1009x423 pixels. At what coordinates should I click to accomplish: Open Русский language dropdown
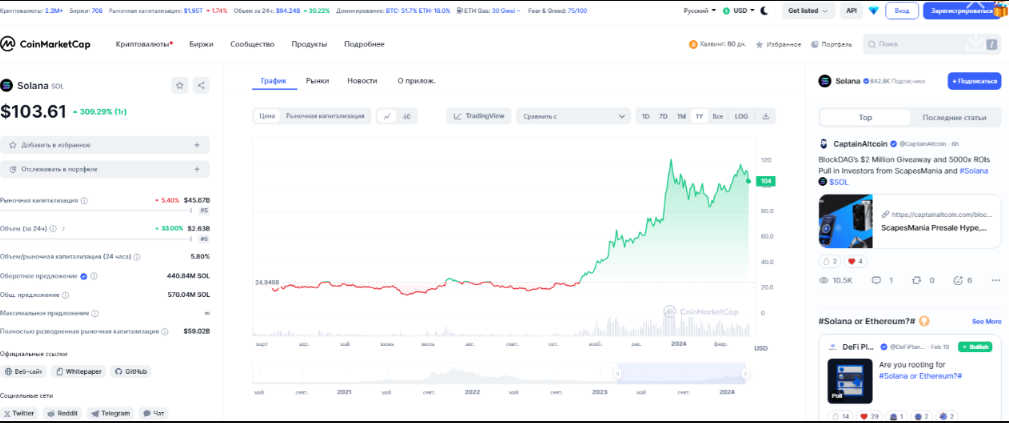click(699, 11)
